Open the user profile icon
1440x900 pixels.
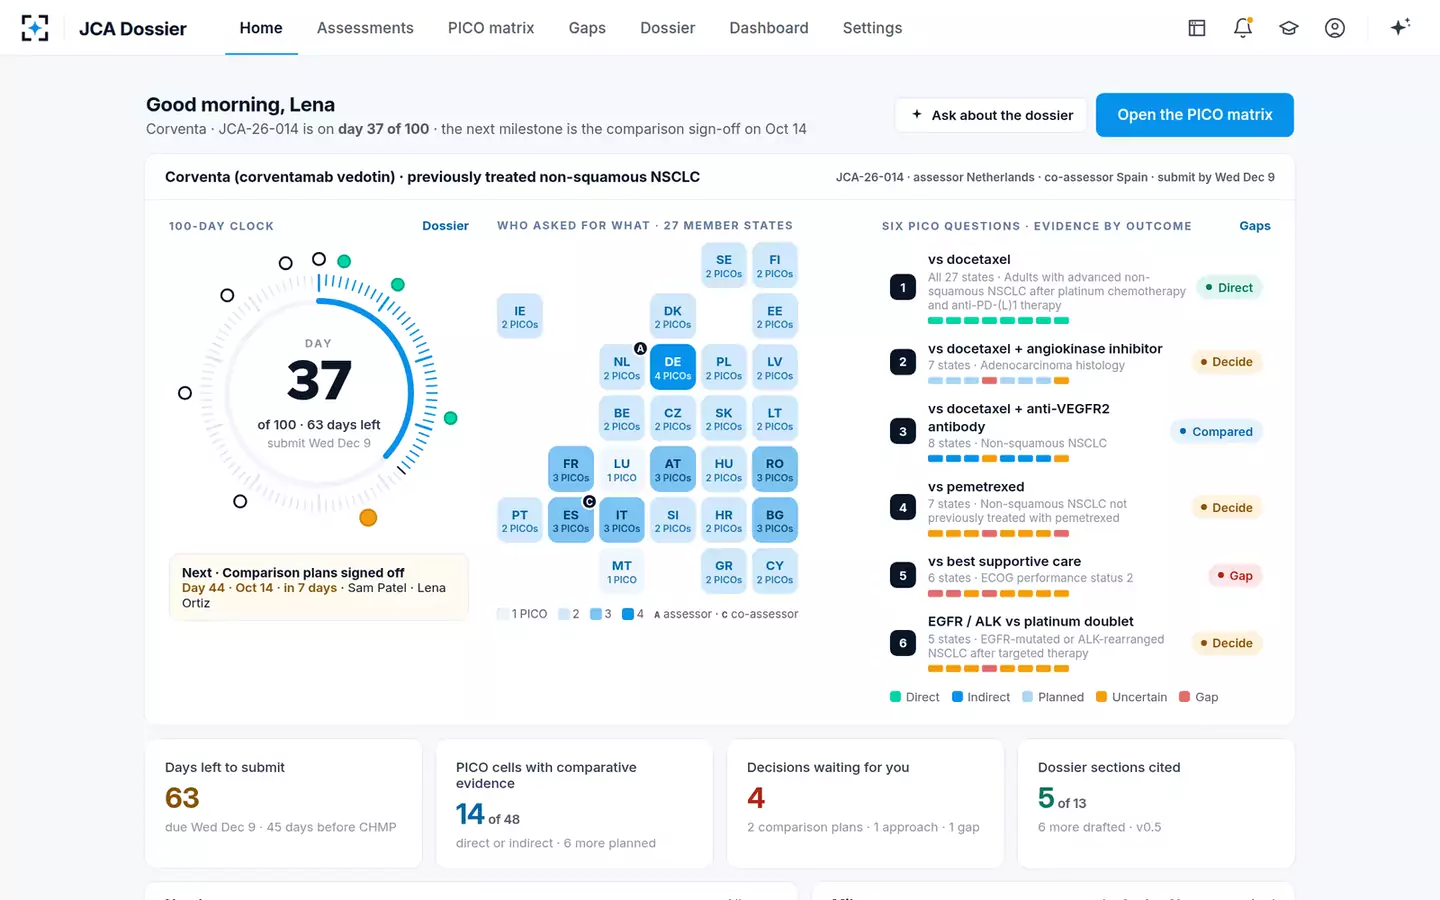pyautogui.click(x=1335, y=28)
